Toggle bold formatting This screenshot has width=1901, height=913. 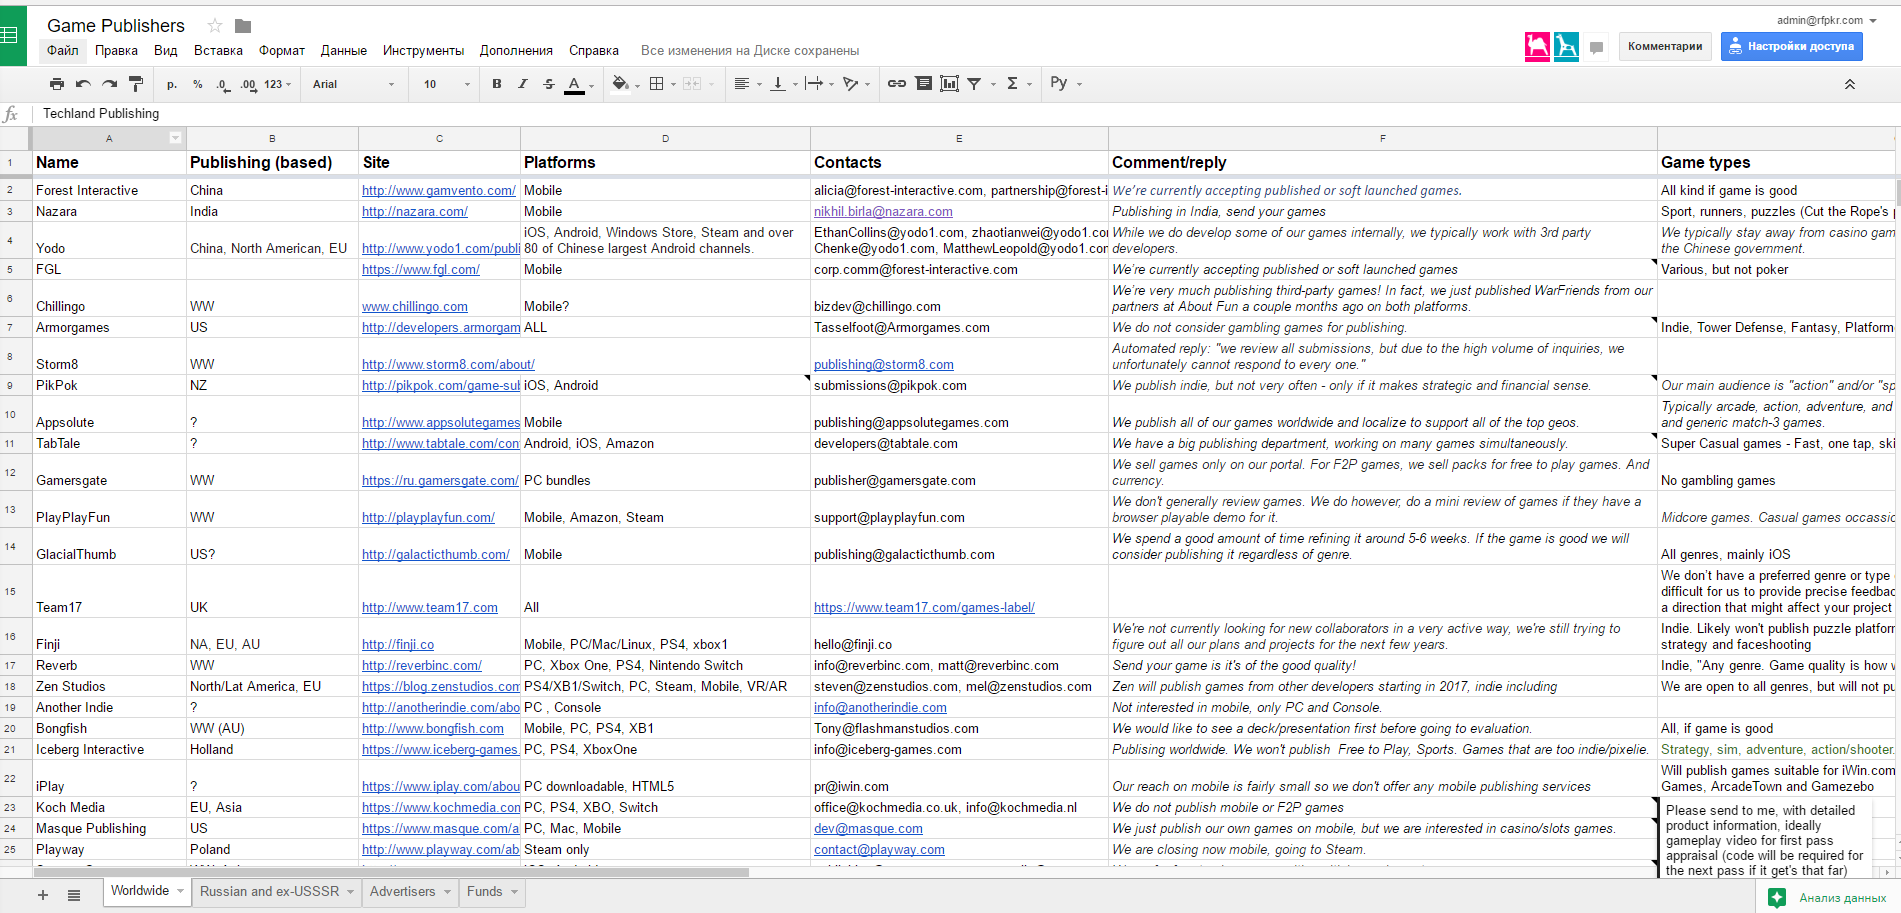click(497, 84)
